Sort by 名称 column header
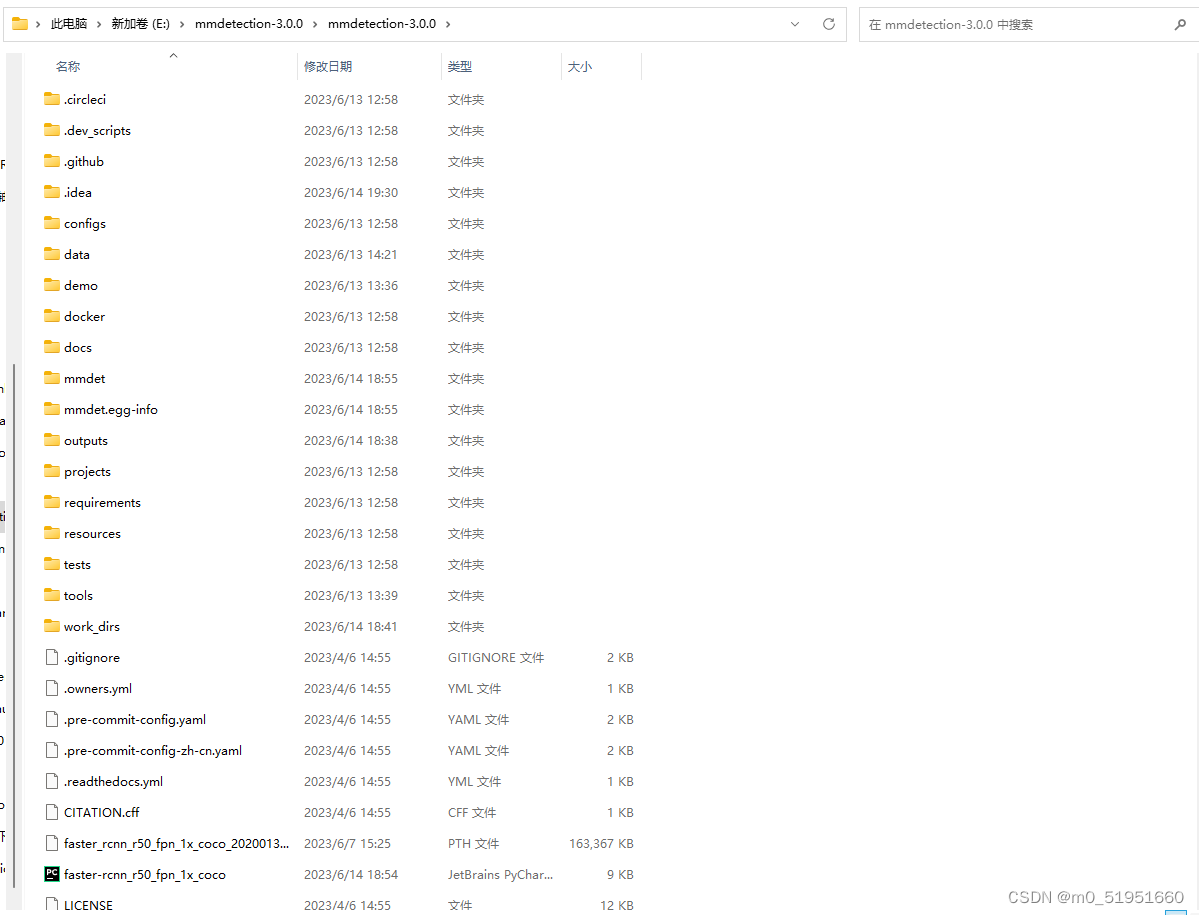This screenshot has width=1199, height=915. (67, 67)
